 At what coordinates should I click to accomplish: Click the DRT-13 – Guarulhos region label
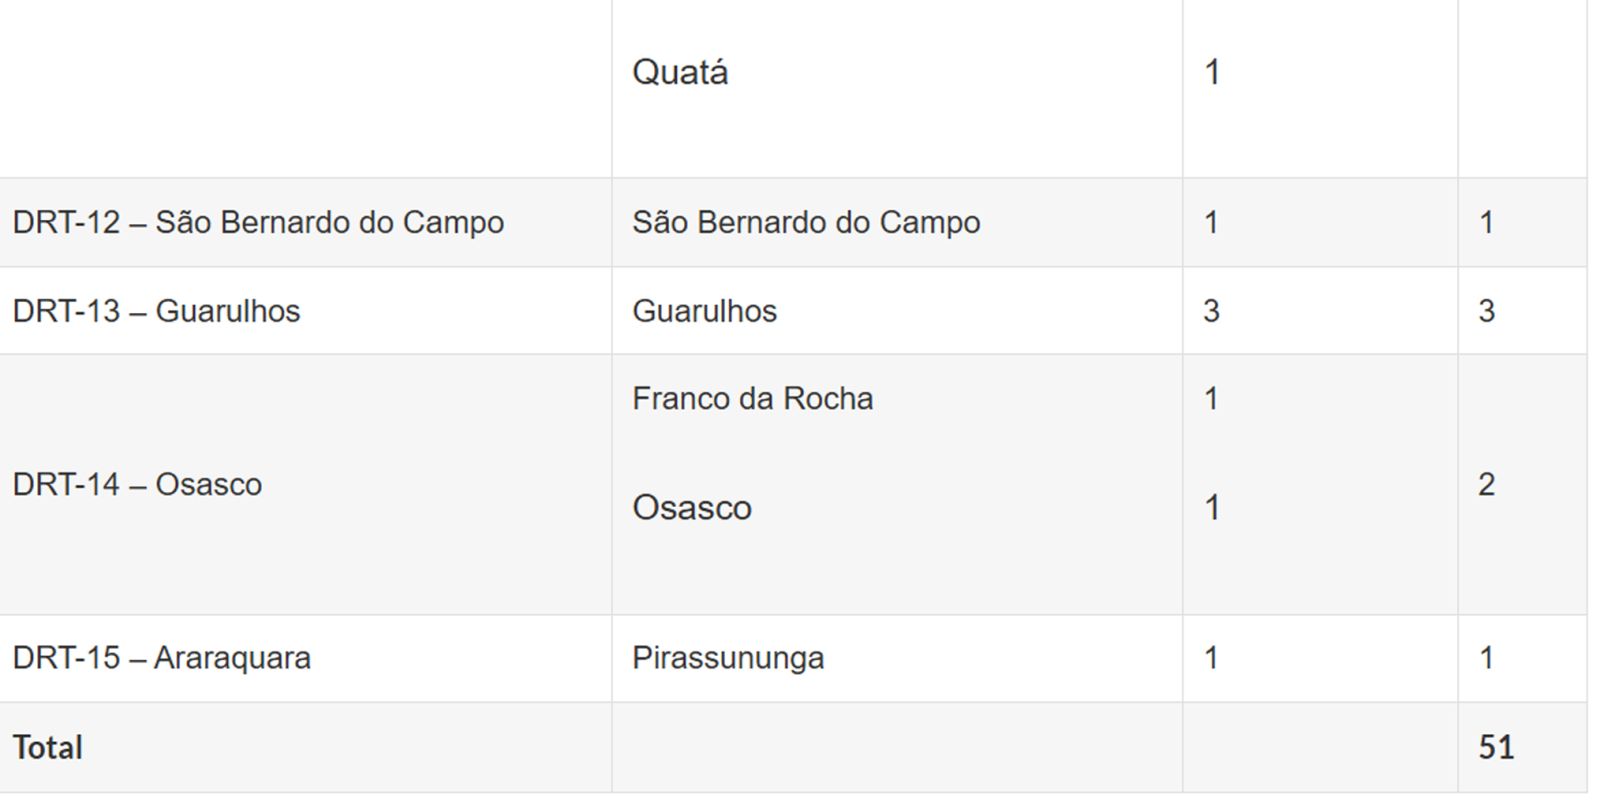click(156, 311)
